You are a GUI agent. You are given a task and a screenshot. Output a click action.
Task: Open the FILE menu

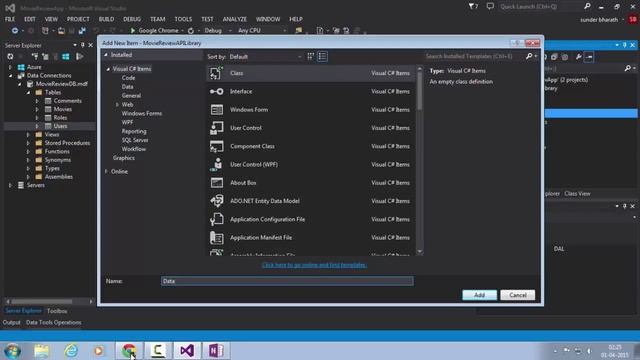coord(10,19)
